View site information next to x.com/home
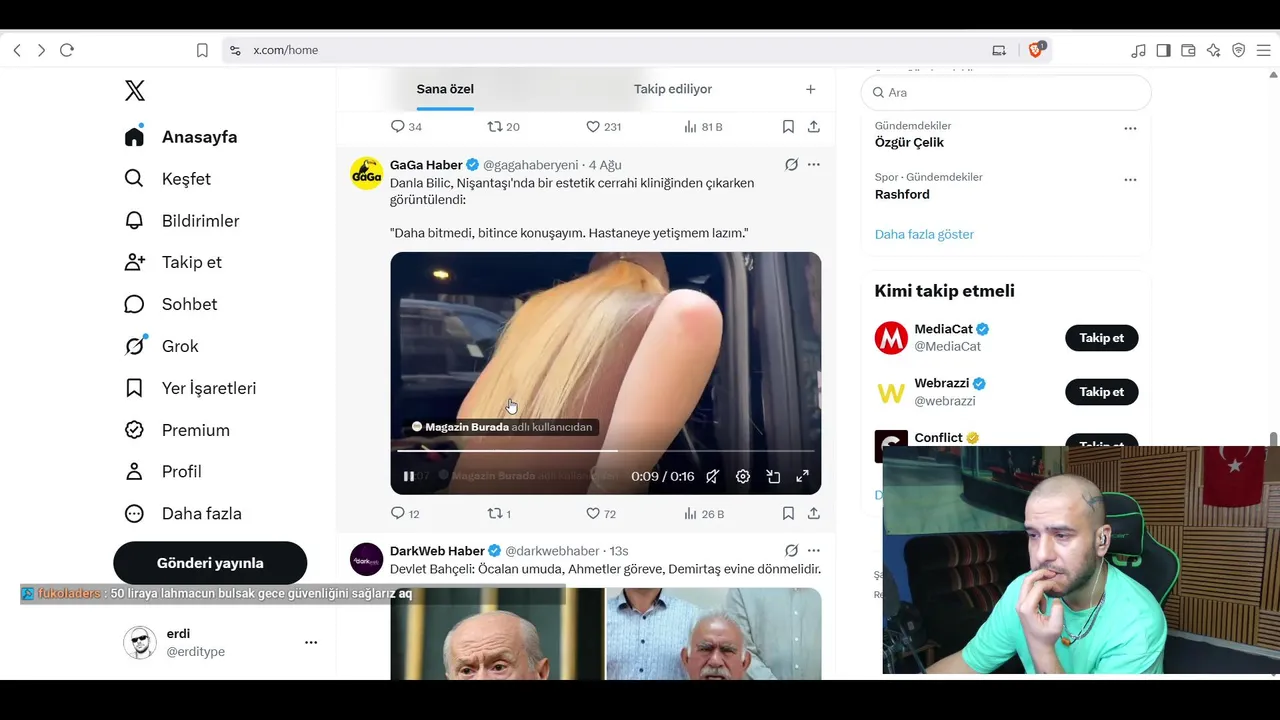The height and width of the screenshot is (720, 1280). tap(235, 50)
